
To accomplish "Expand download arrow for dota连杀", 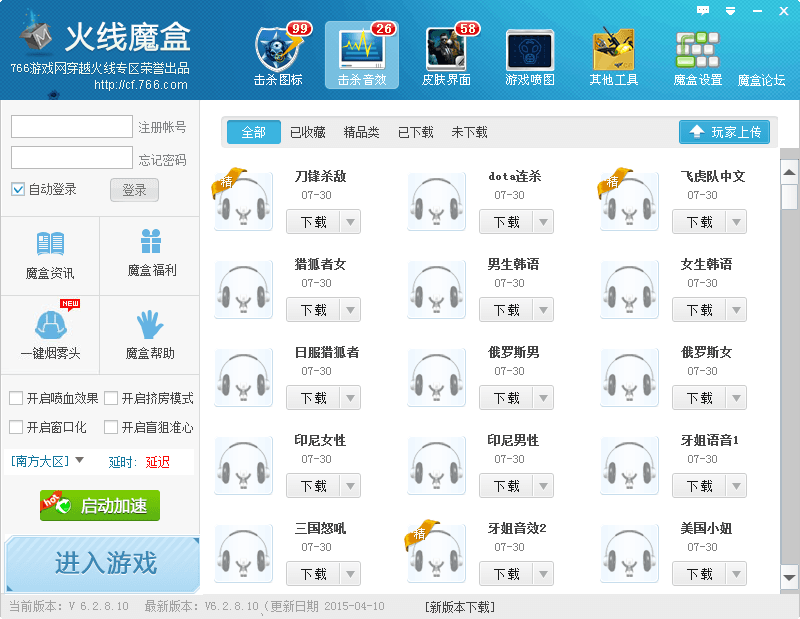I will pos(543,222).
